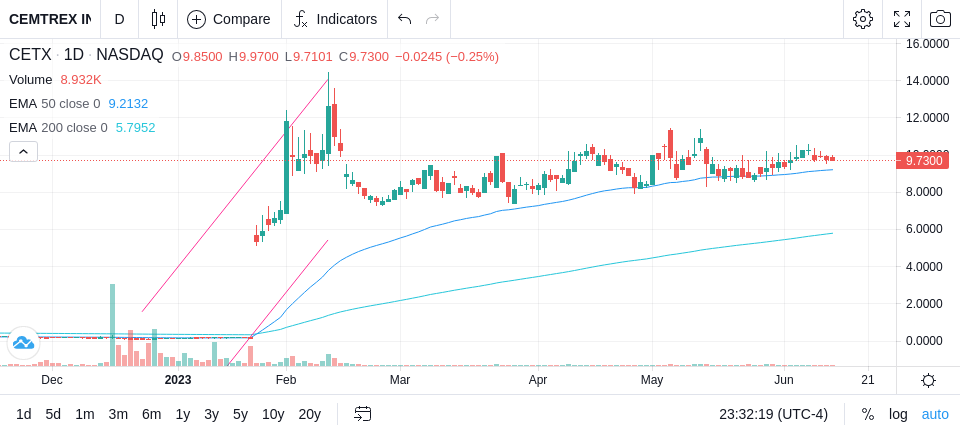Viewport: 960px width, 433px height.
Task: Click the 9.7300 current price label
Action: (x=923, y=160)
